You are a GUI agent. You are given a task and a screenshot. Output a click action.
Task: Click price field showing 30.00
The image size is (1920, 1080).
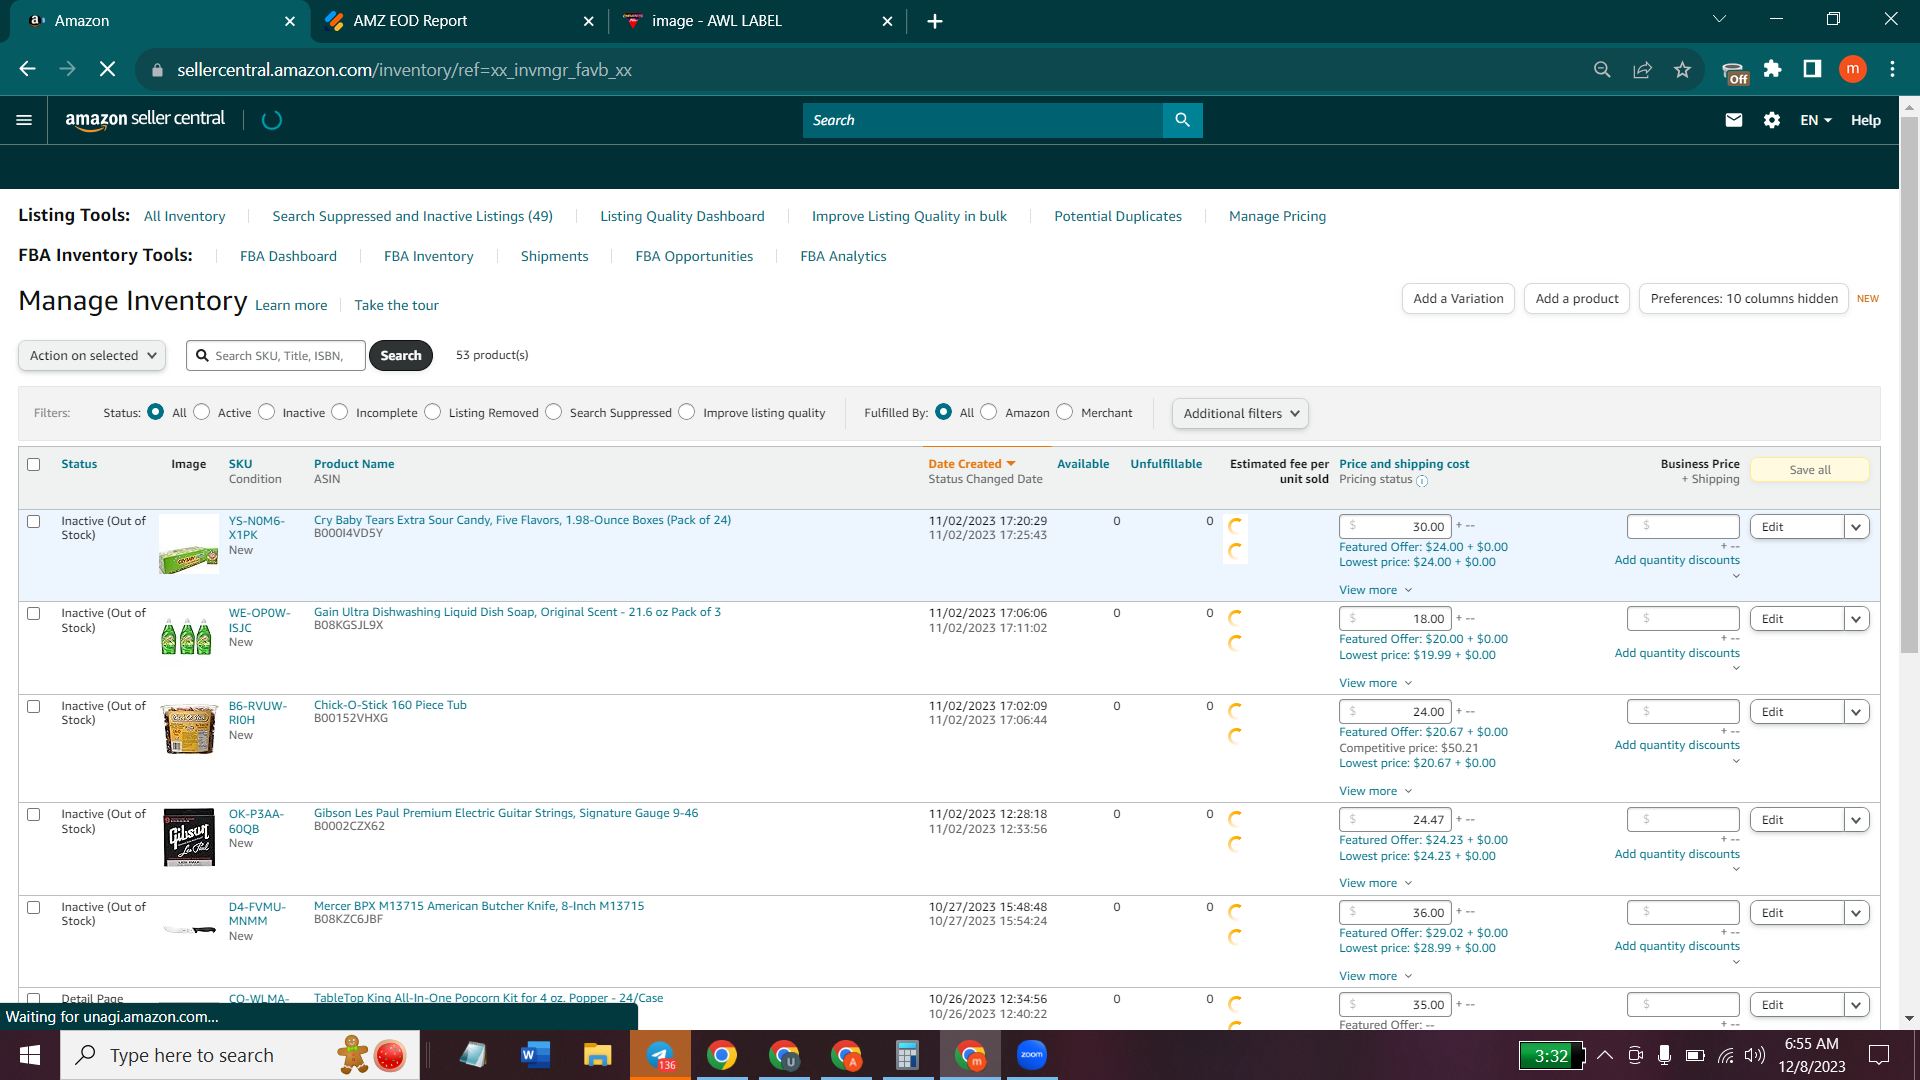click(1395, 527)
